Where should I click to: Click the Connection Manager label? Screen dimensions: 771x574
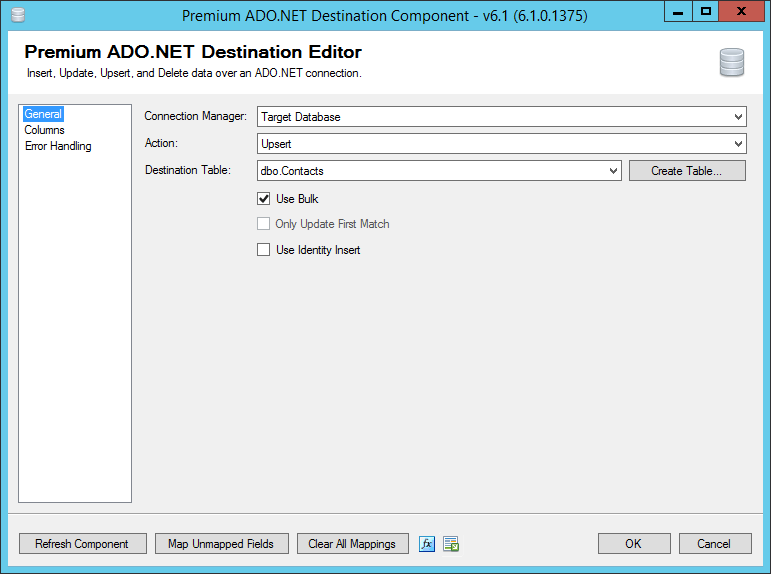[196, 116]
